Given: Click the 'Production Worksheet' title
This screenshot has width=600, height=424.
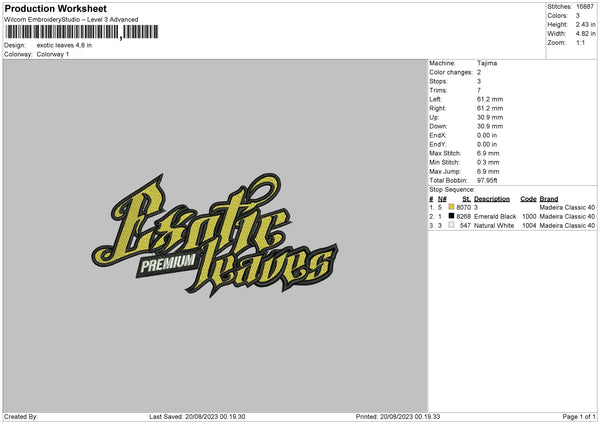Looking at the screenshot, I should [55, 8].
